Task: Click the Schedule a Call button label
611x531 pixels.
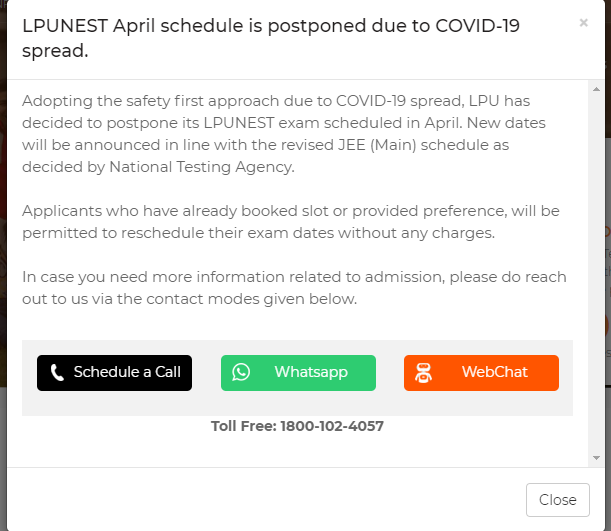Action: (x=127, y=372)
